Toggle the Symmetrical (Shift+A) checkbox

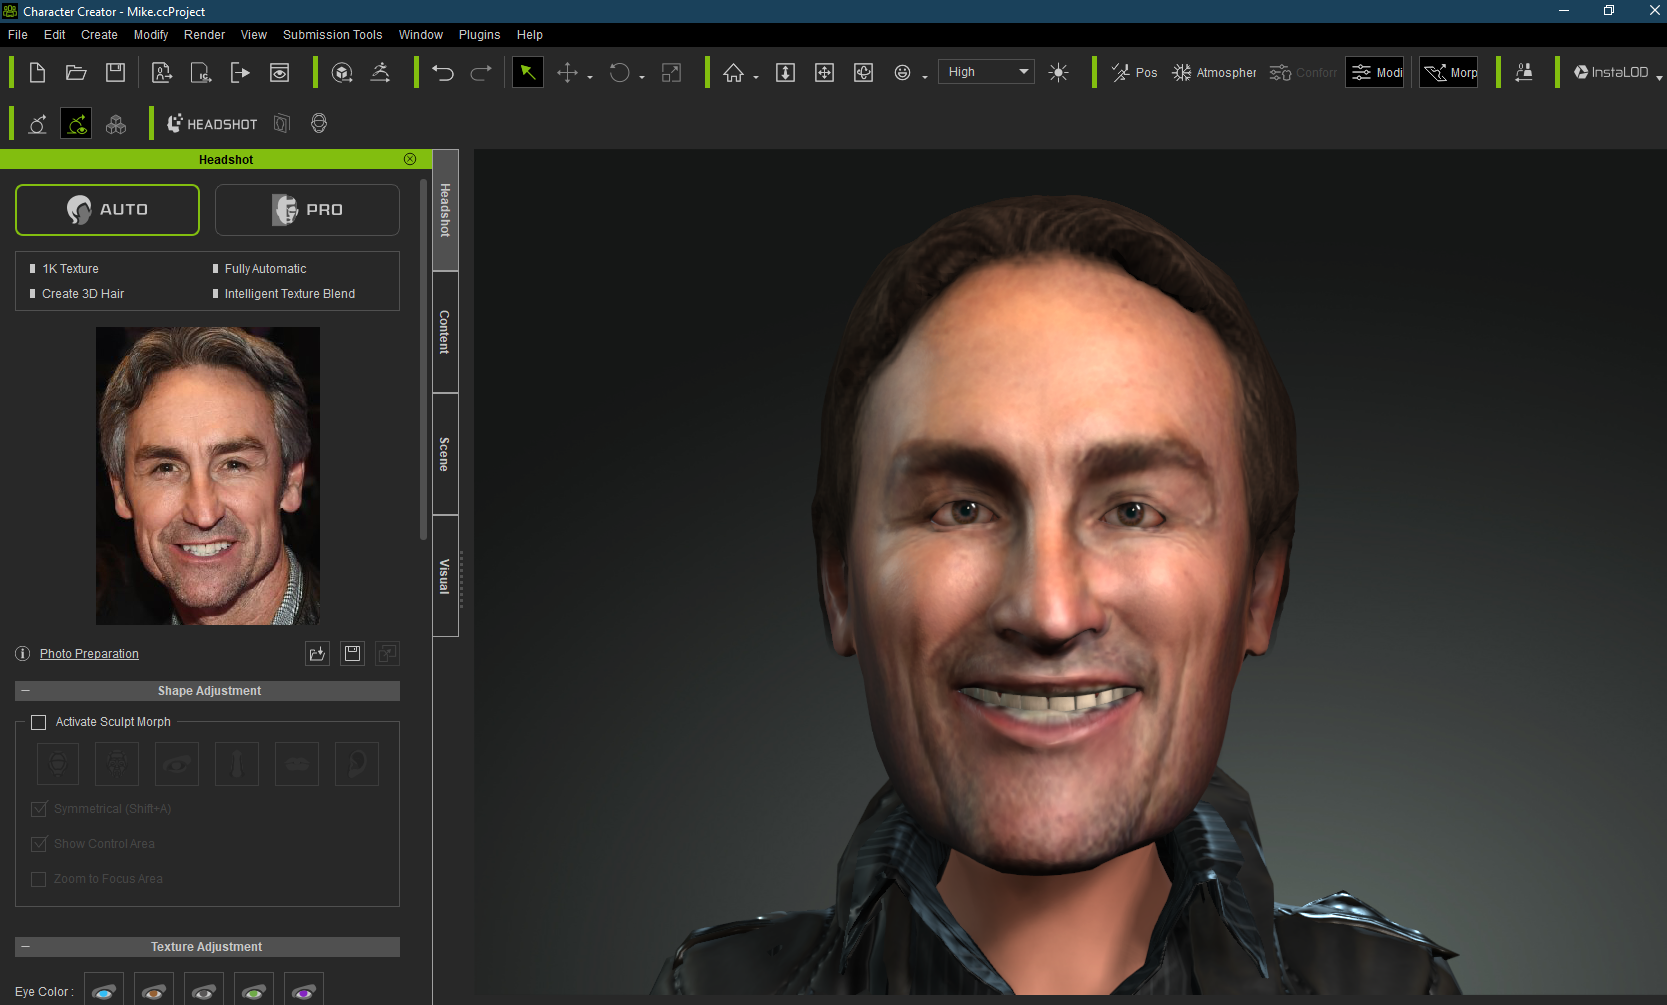(39, 809)
